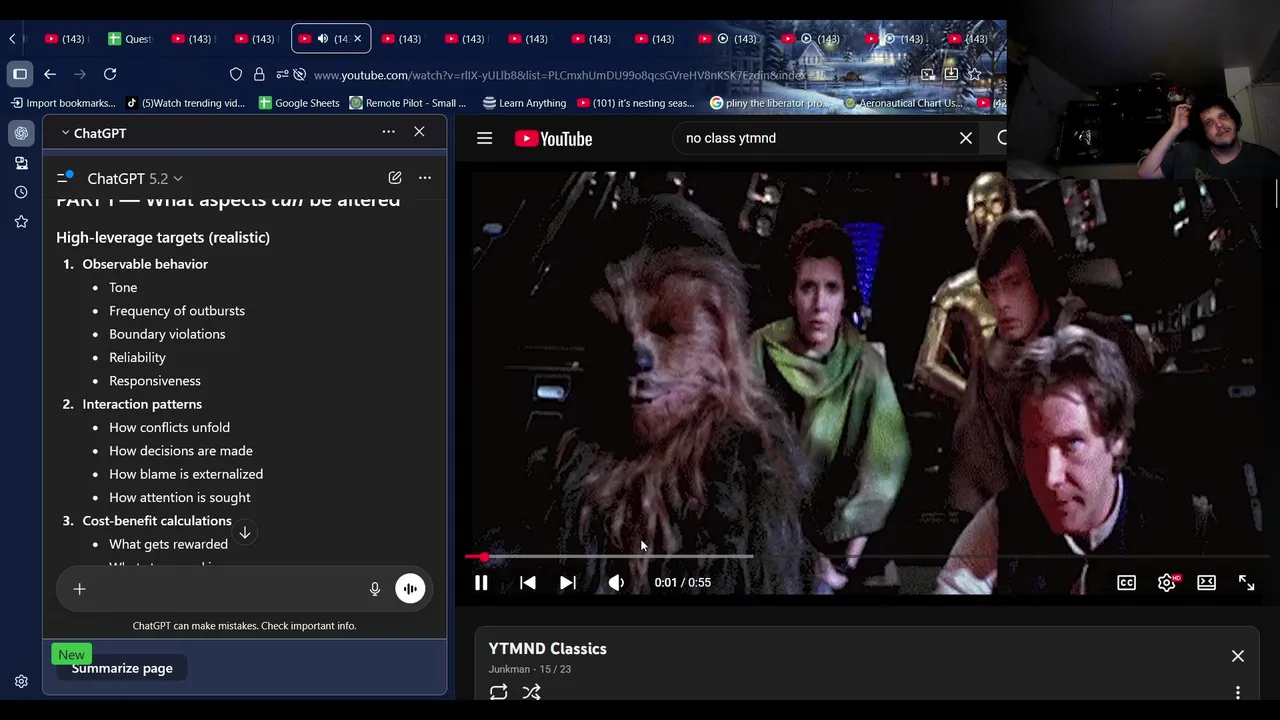Seek on the video progress bar
Viewport: 1280px width, 720px height.
[x=866, y=556]
